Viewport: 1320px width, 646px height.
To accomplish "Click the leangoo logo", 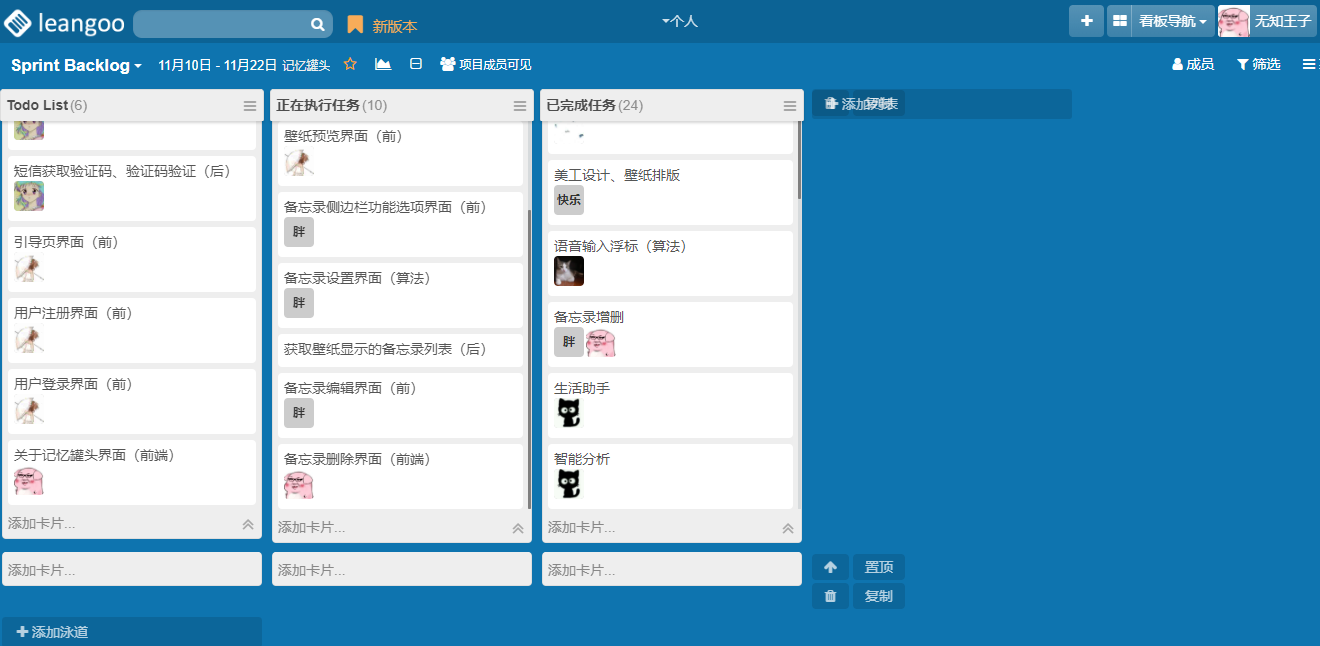I will tap(63, 21).
